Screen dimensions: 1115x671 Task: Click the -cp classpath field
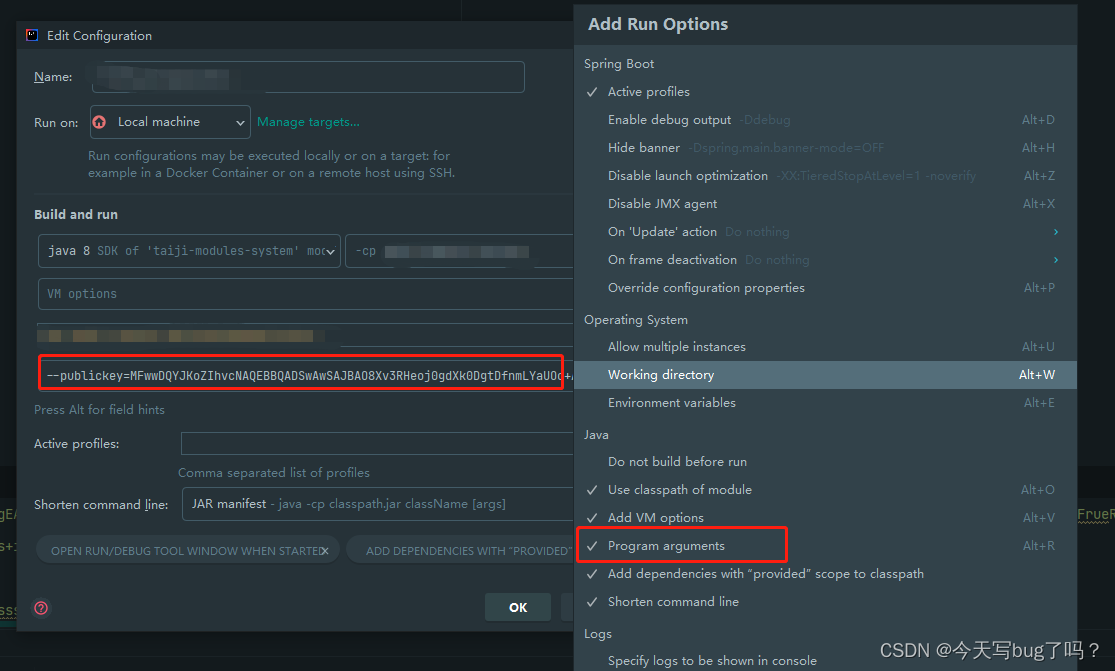coord(459,251)
